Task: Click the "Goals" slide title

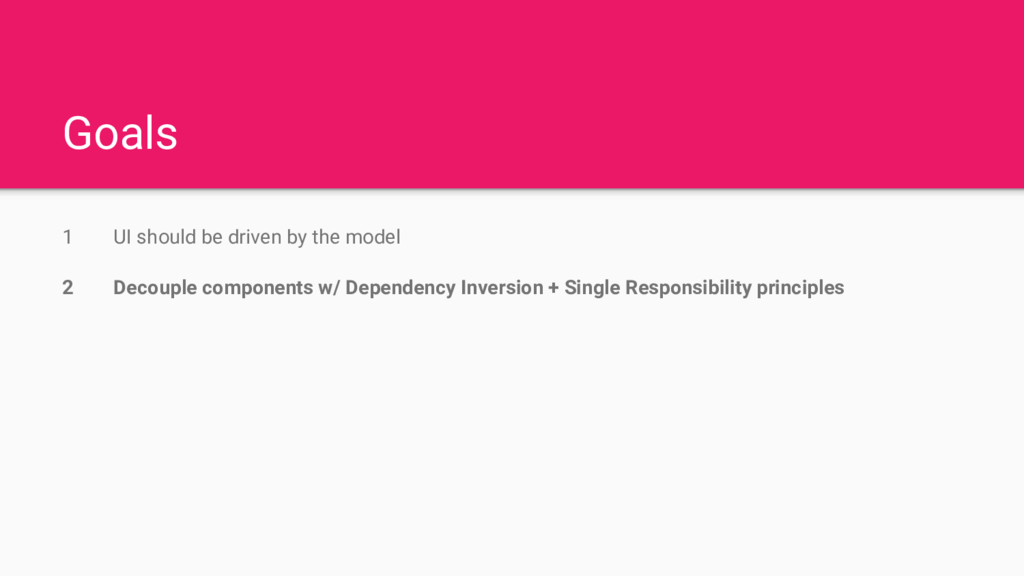Action: tap(120, 133)
